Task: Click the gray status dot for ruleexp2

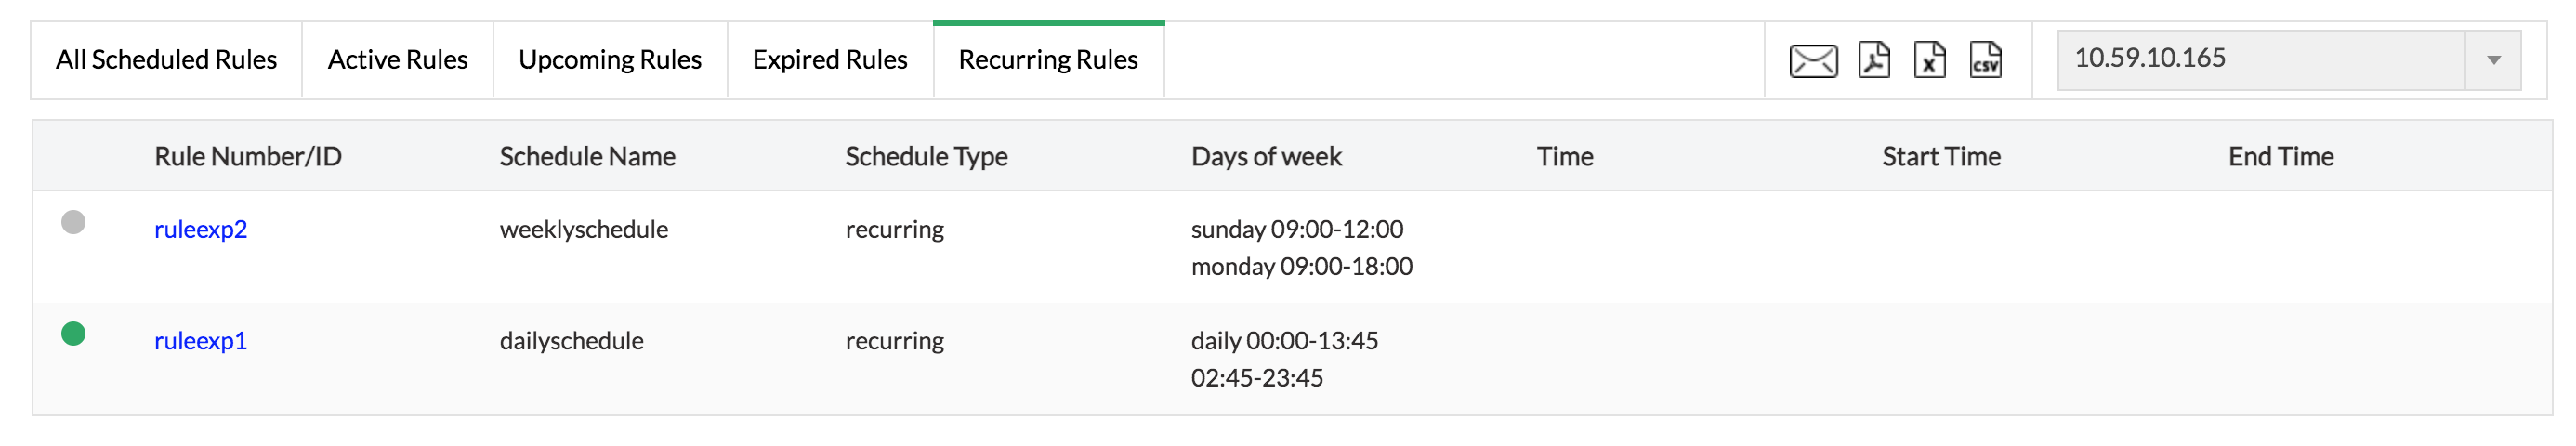Action: [73, 222]
